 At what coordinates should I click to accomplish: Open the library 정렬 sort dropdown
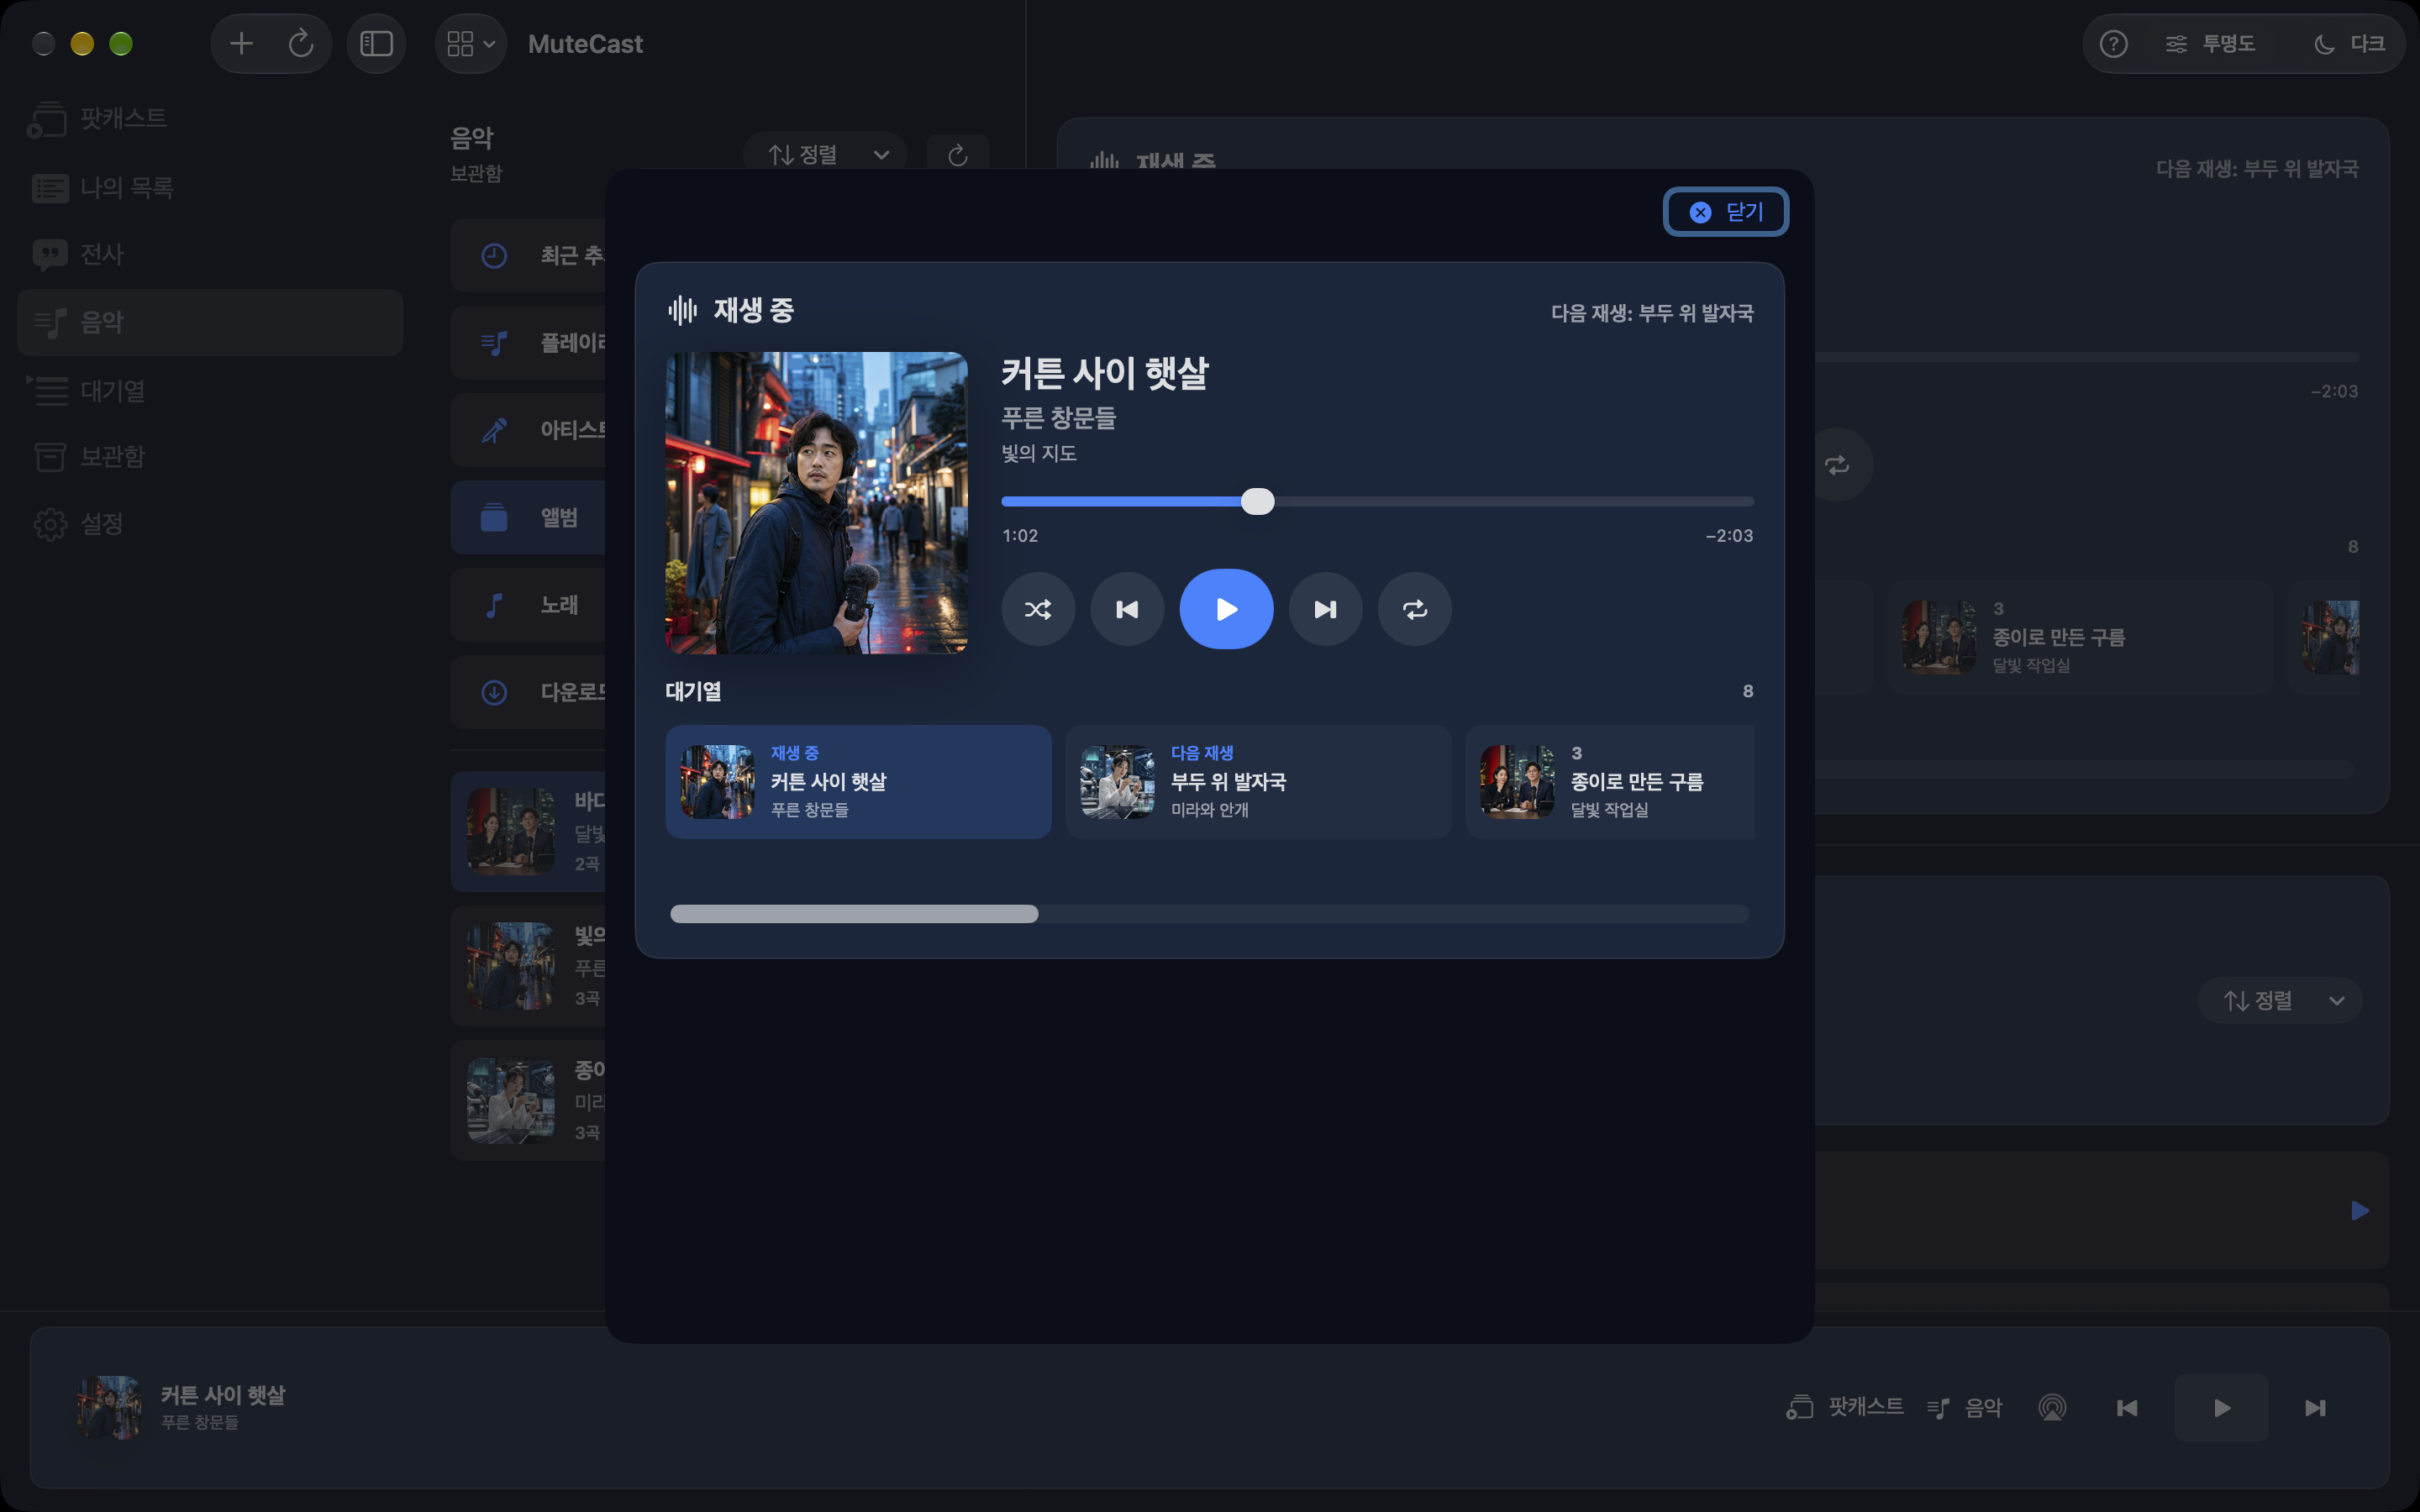[826, 155]
